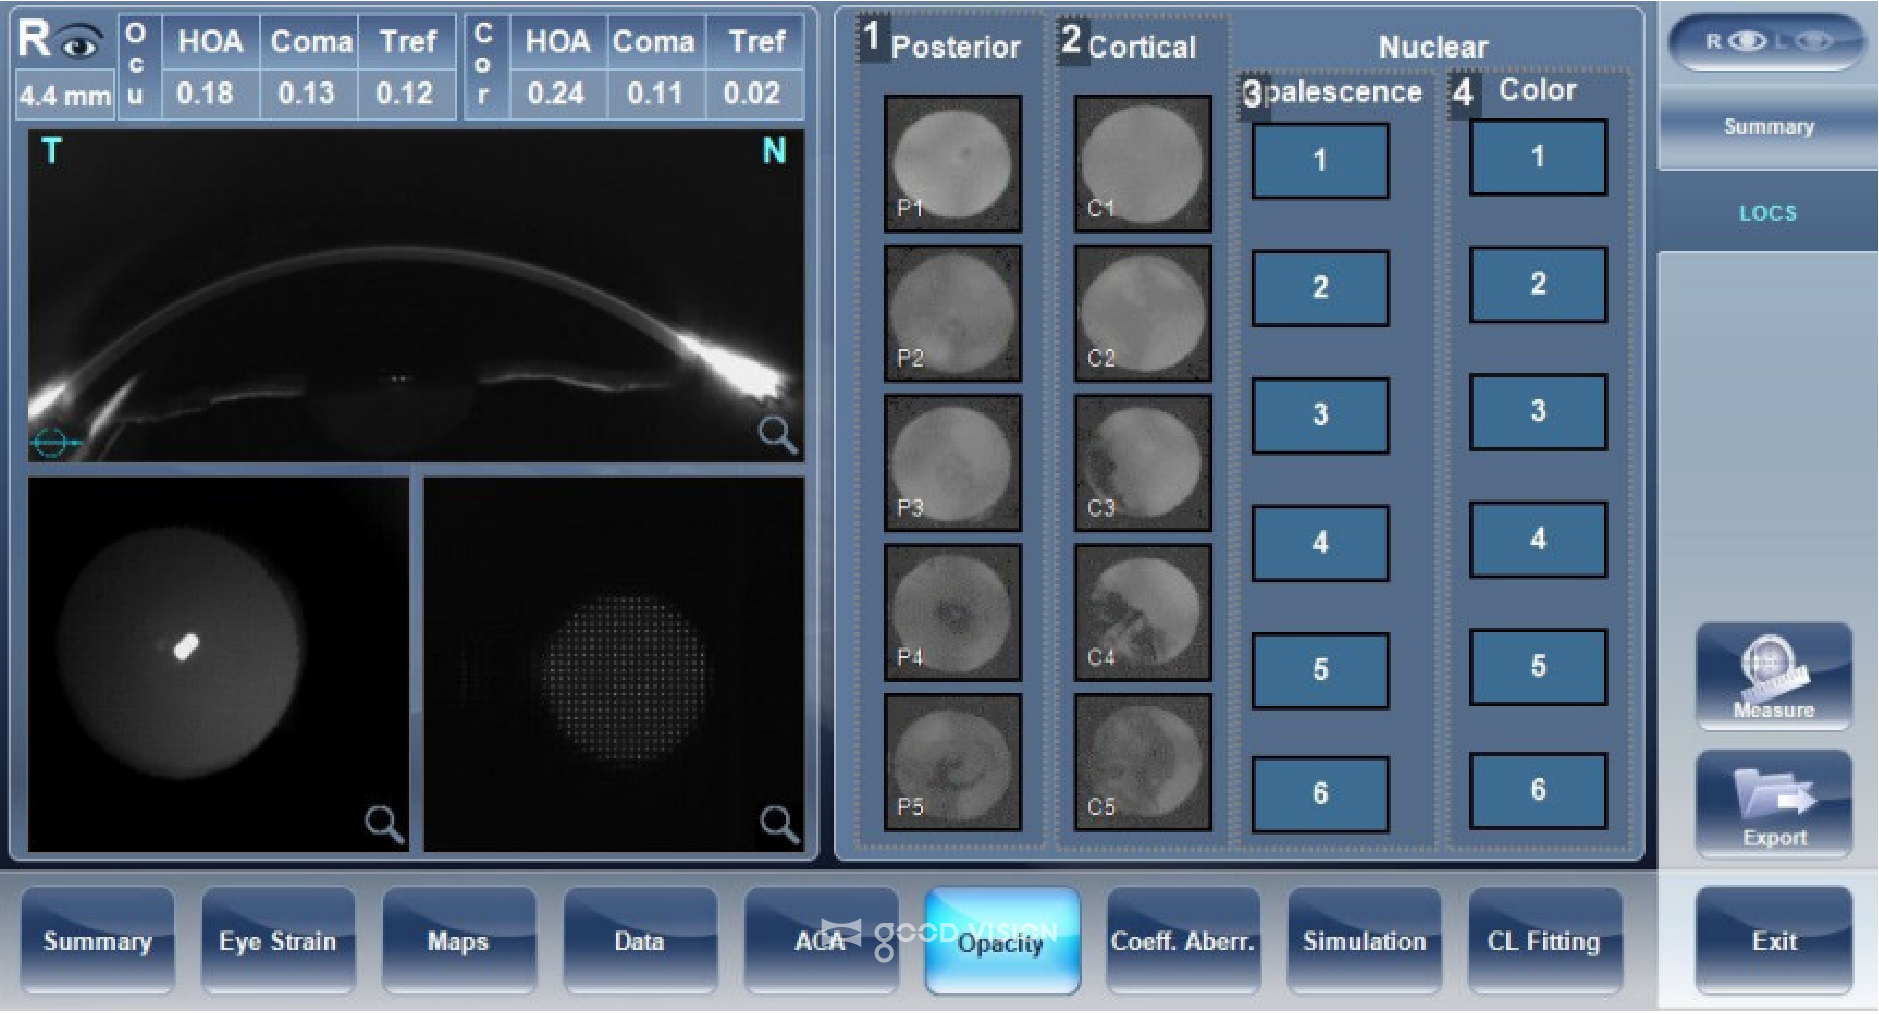
Task: Open the CL Fitting section
Action: [1544, 941]
